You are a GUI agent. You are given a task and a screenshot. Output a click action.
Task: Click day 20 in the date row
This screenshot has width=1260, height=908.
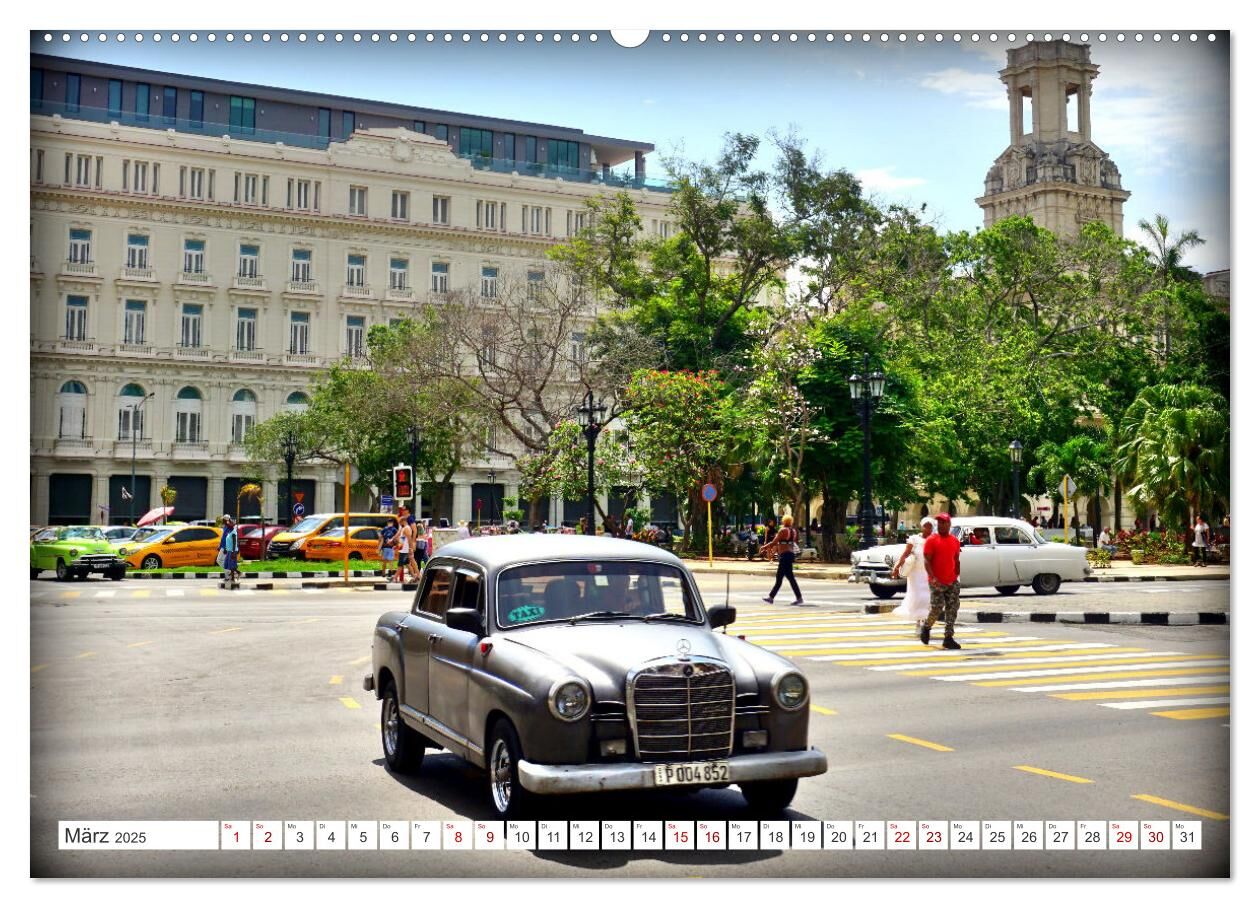837,836
